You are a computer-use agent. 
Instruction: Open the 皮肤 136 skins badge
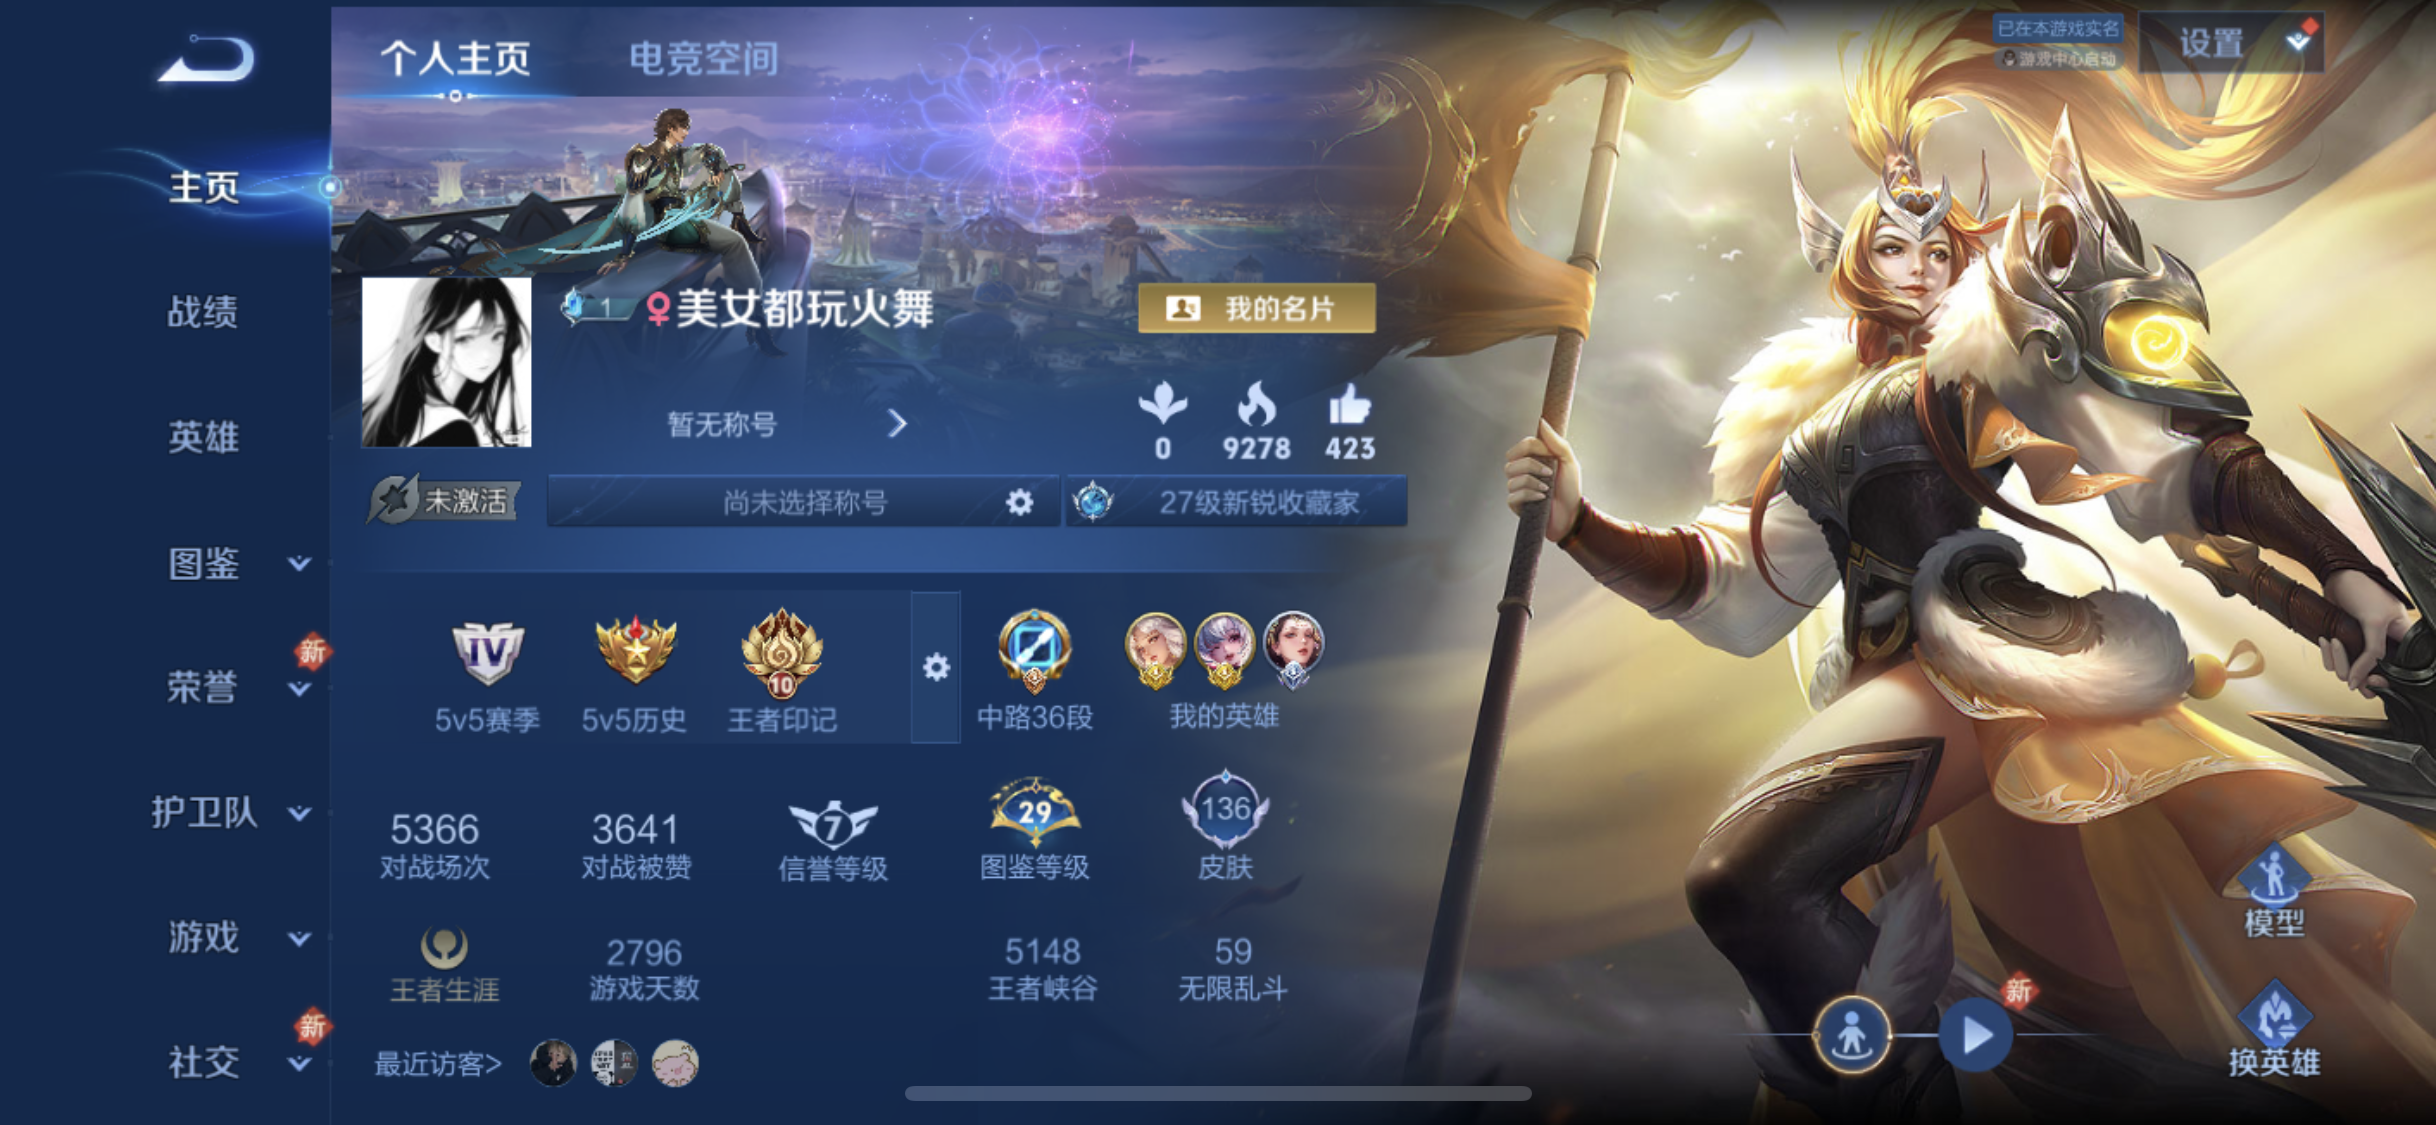coord(1225,809)
